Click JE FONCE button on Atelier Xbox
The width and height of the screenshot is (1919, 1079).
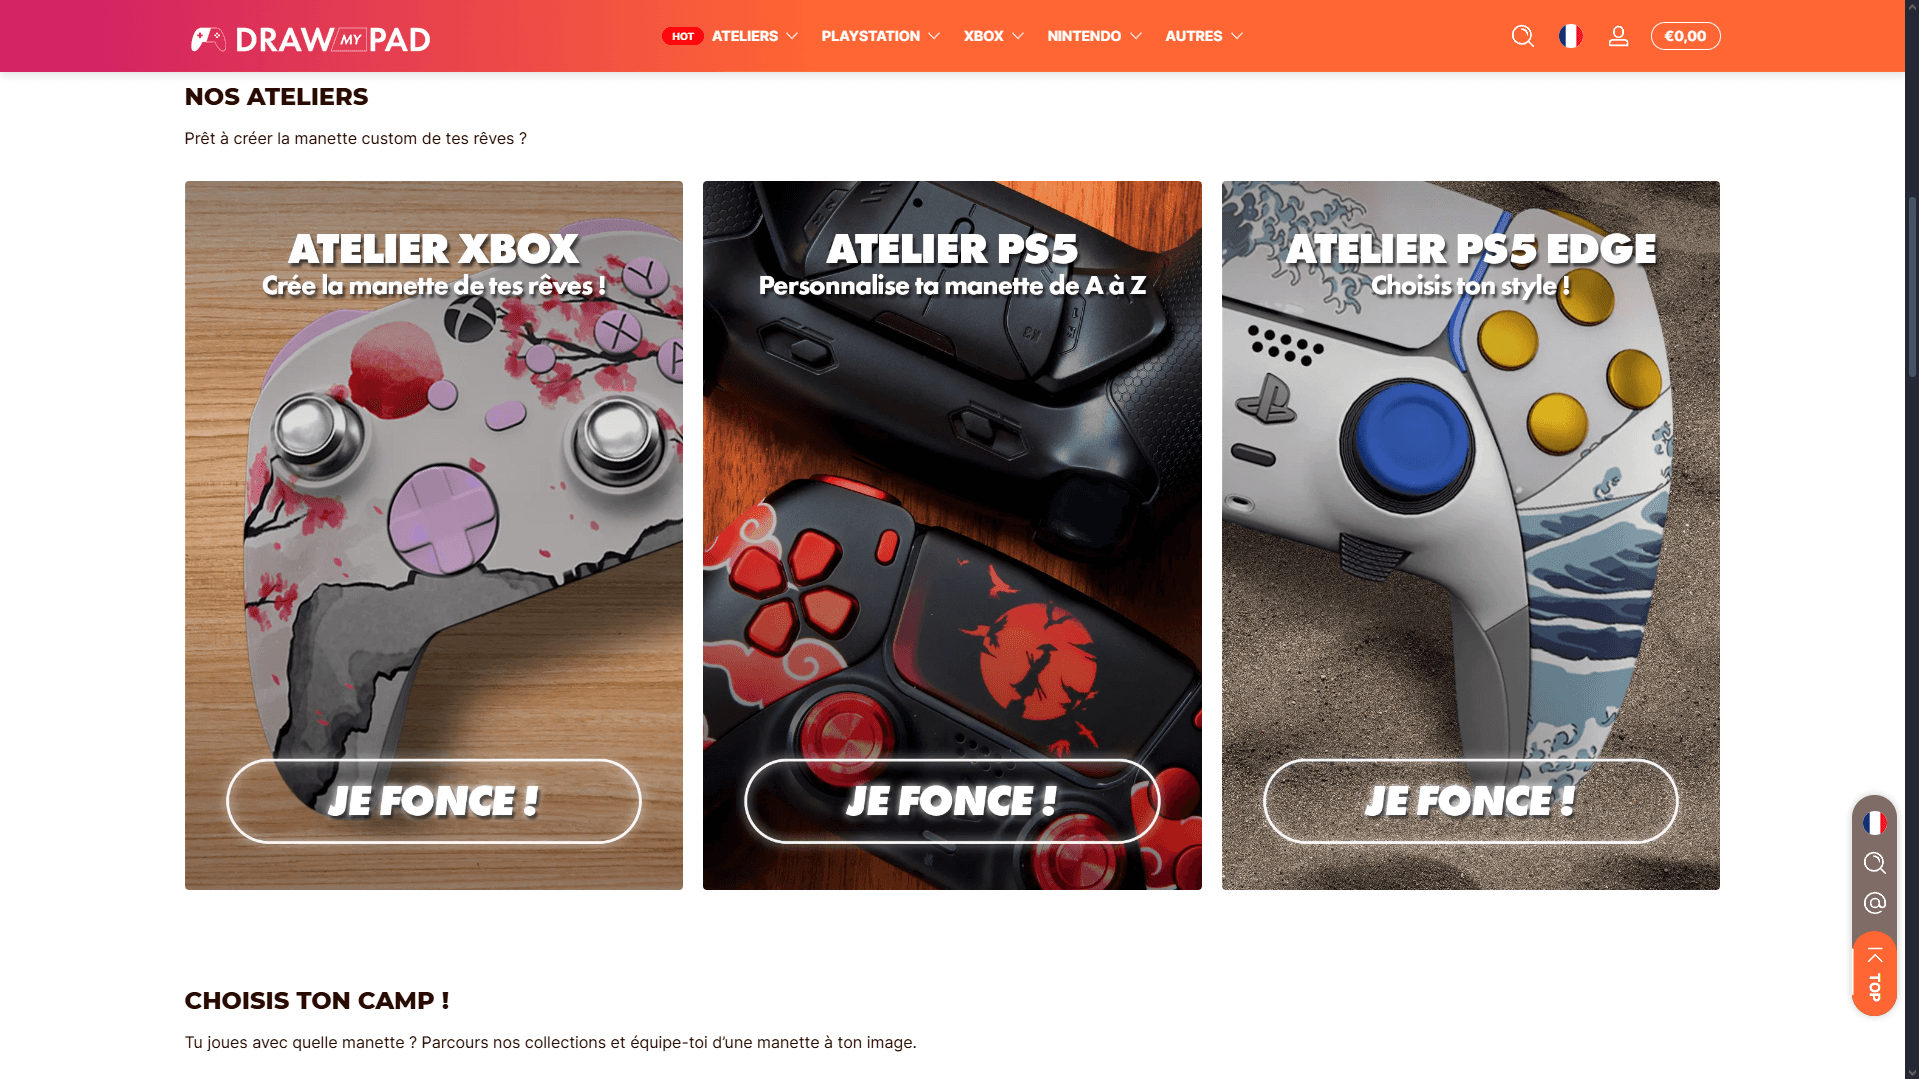click(x=433, y=801)
